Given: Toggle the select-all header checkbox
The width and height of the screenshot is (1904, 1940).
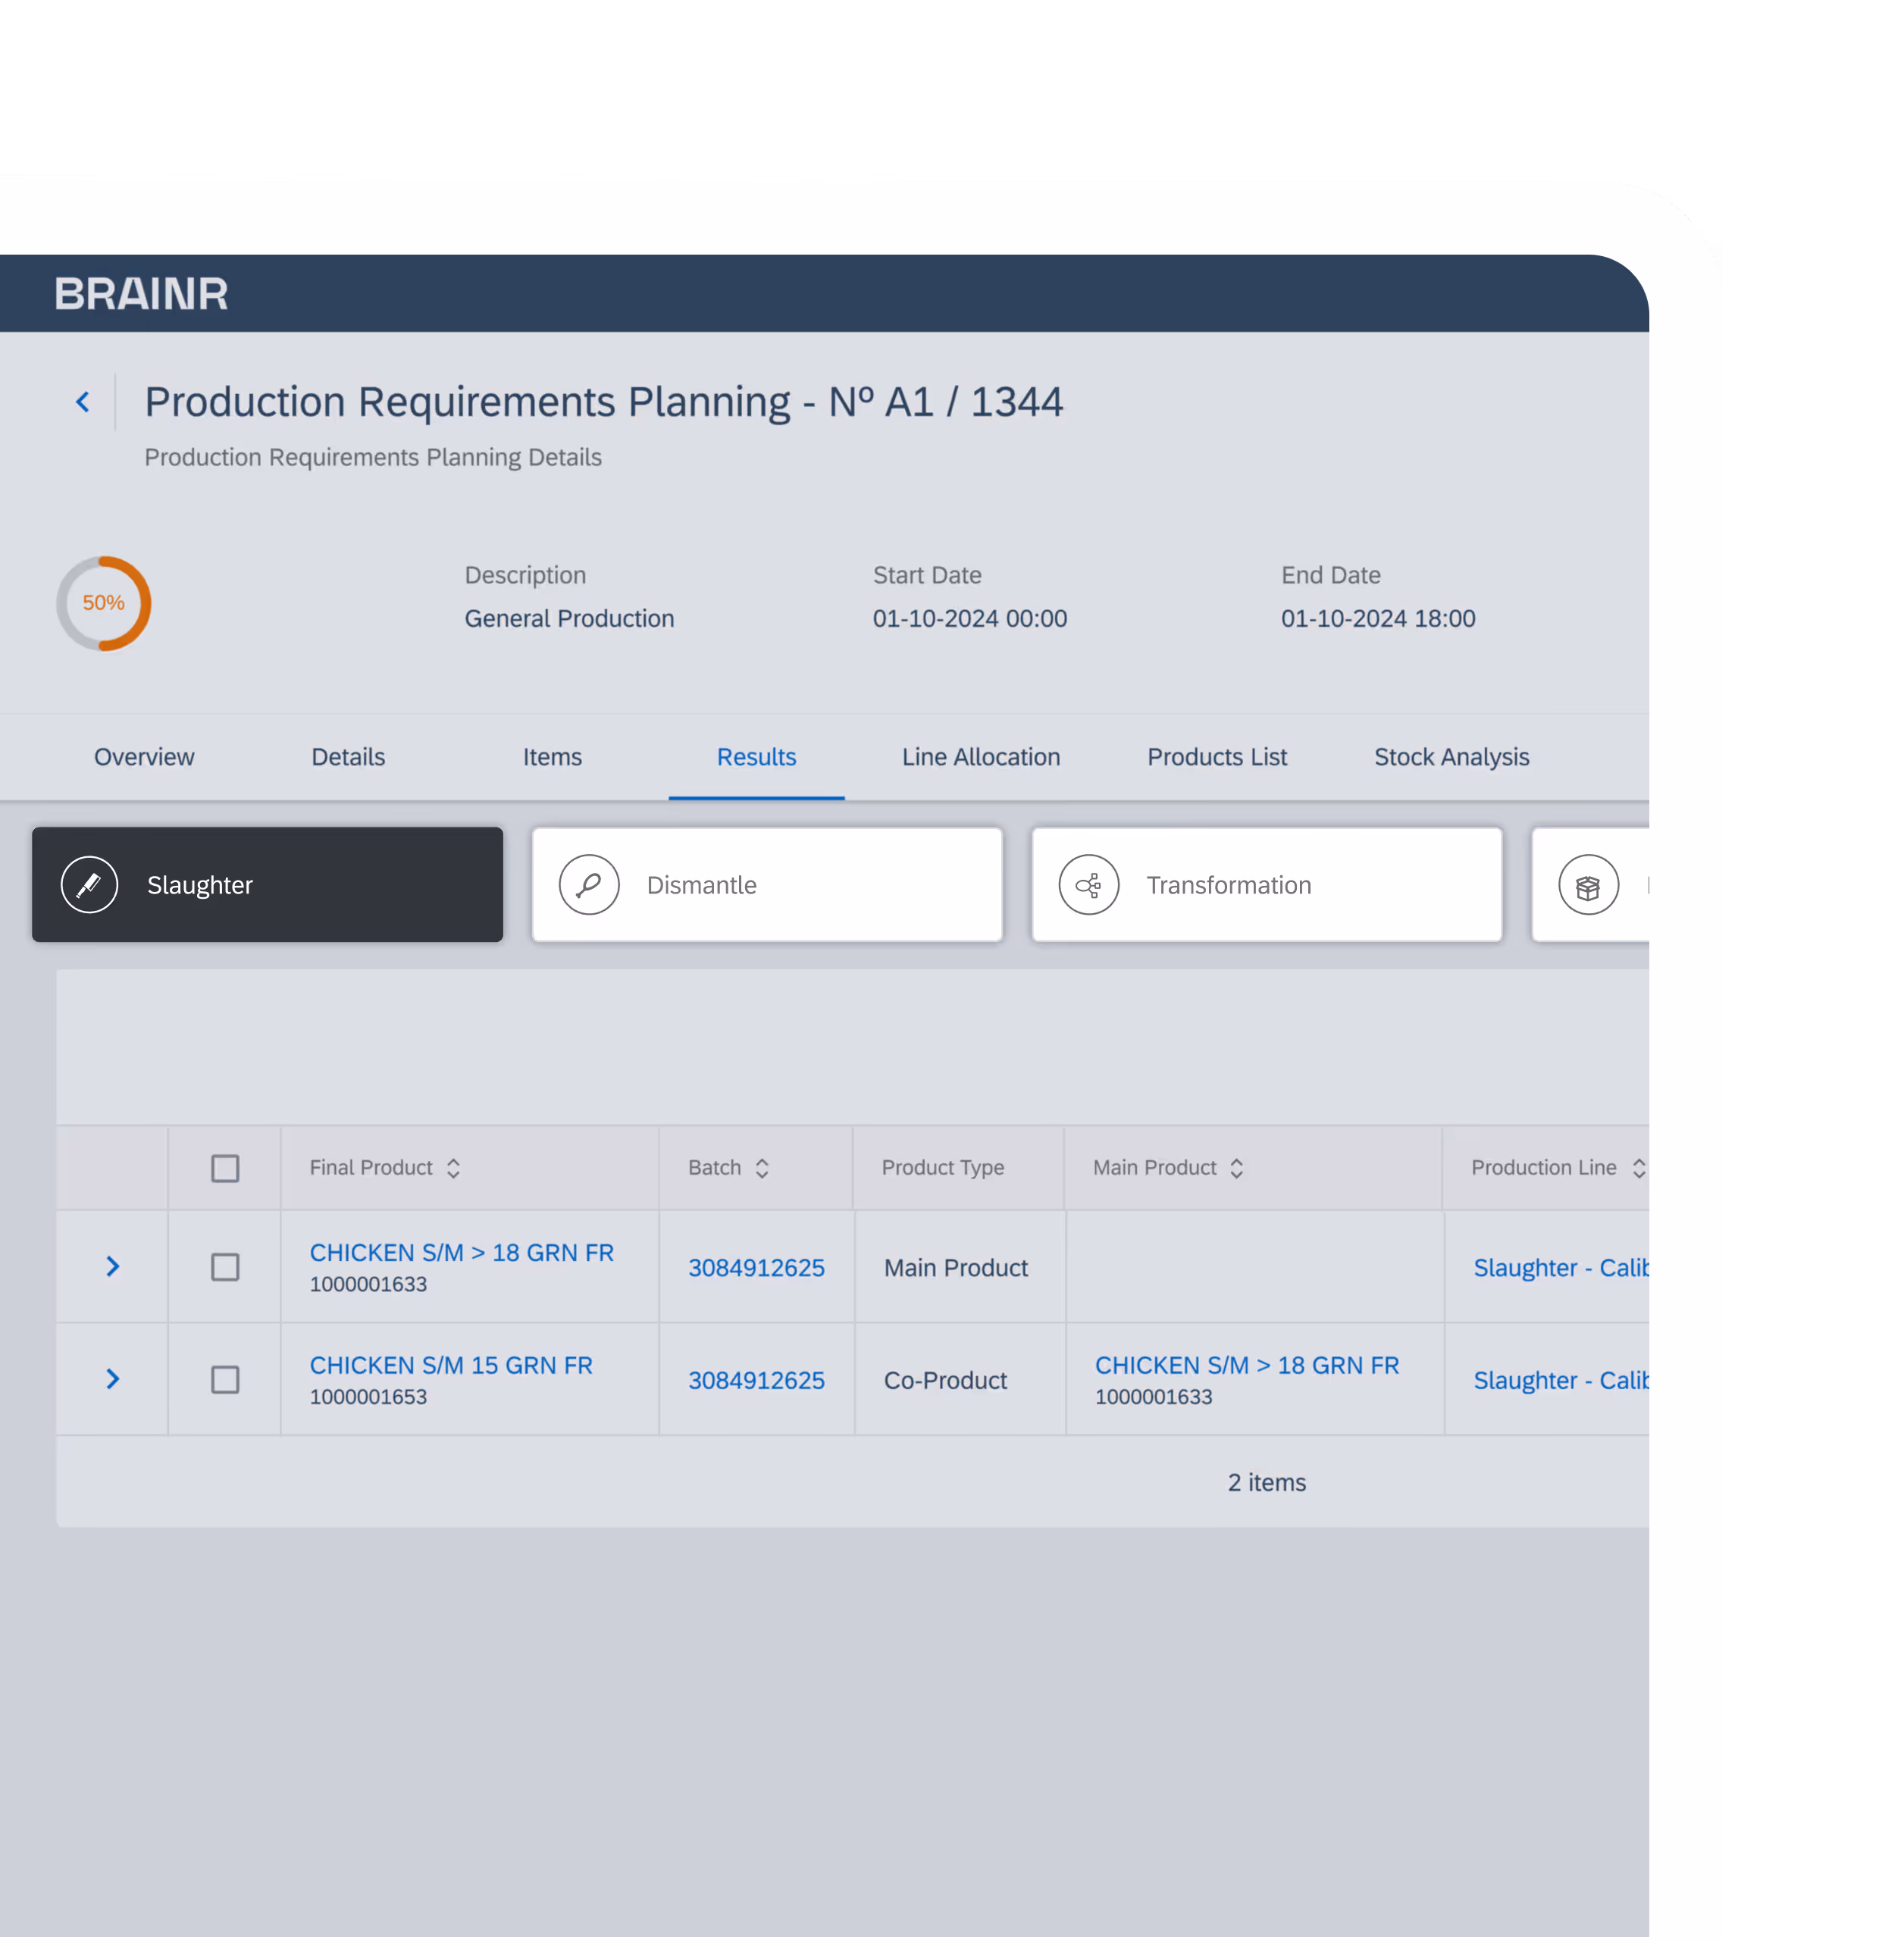Looking at the screenshot, I should [x=225, y=1168].
